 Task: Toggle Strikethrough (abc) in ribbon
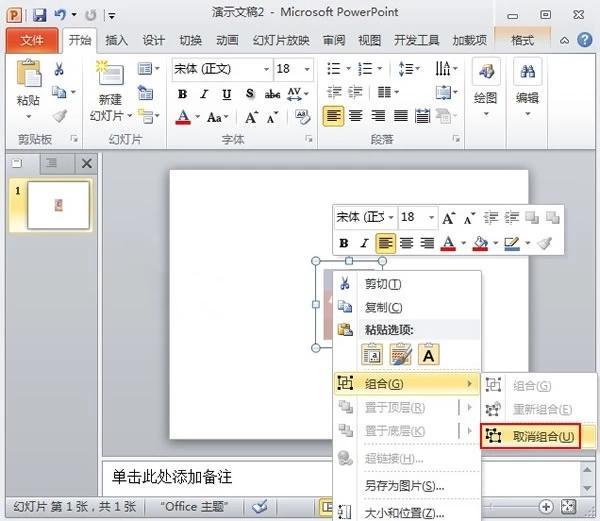coord(272,94)
